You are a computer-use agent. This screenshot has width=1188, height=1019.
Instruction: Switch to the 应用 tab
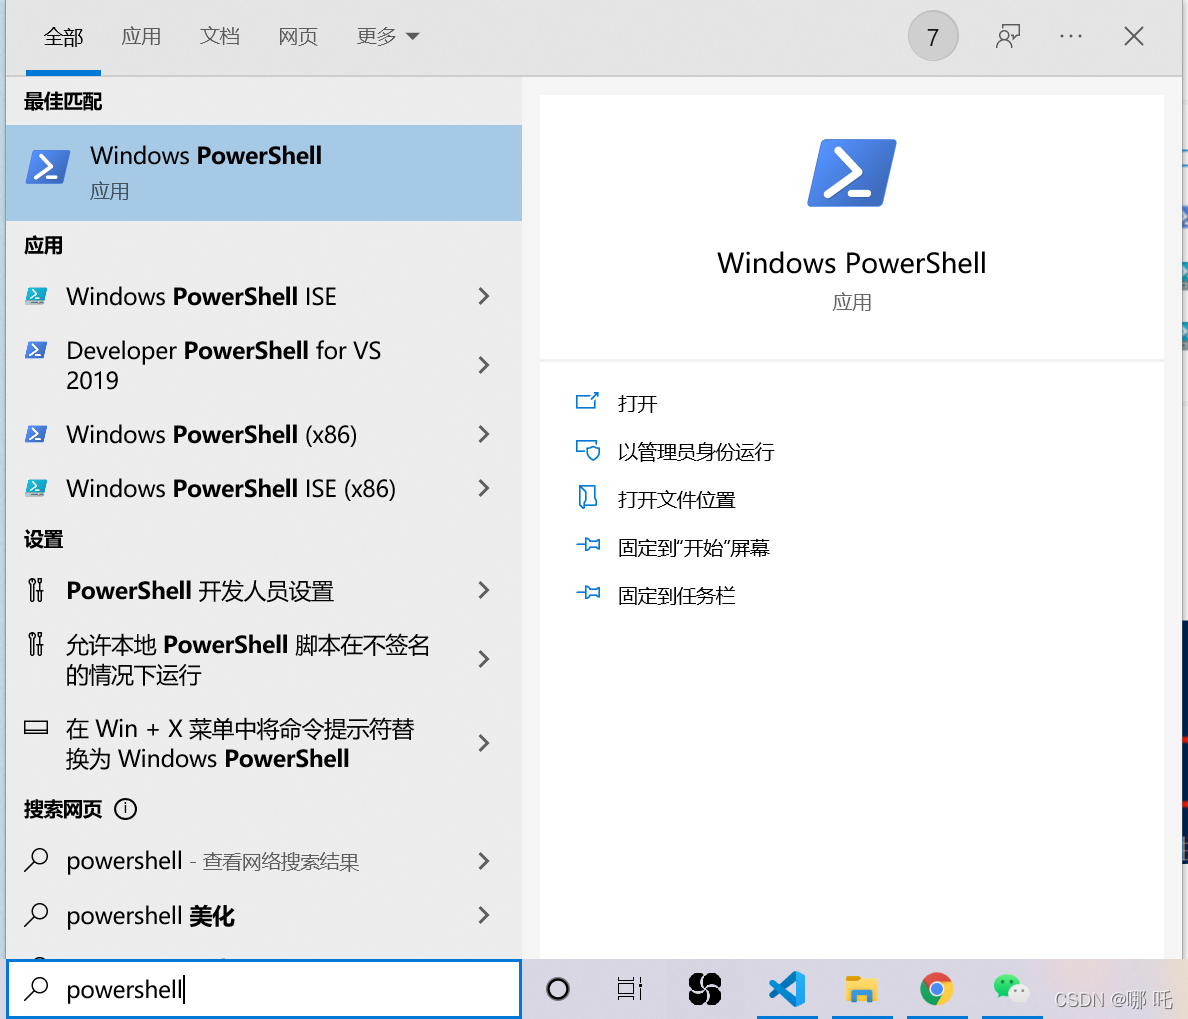tap(141, 36)
